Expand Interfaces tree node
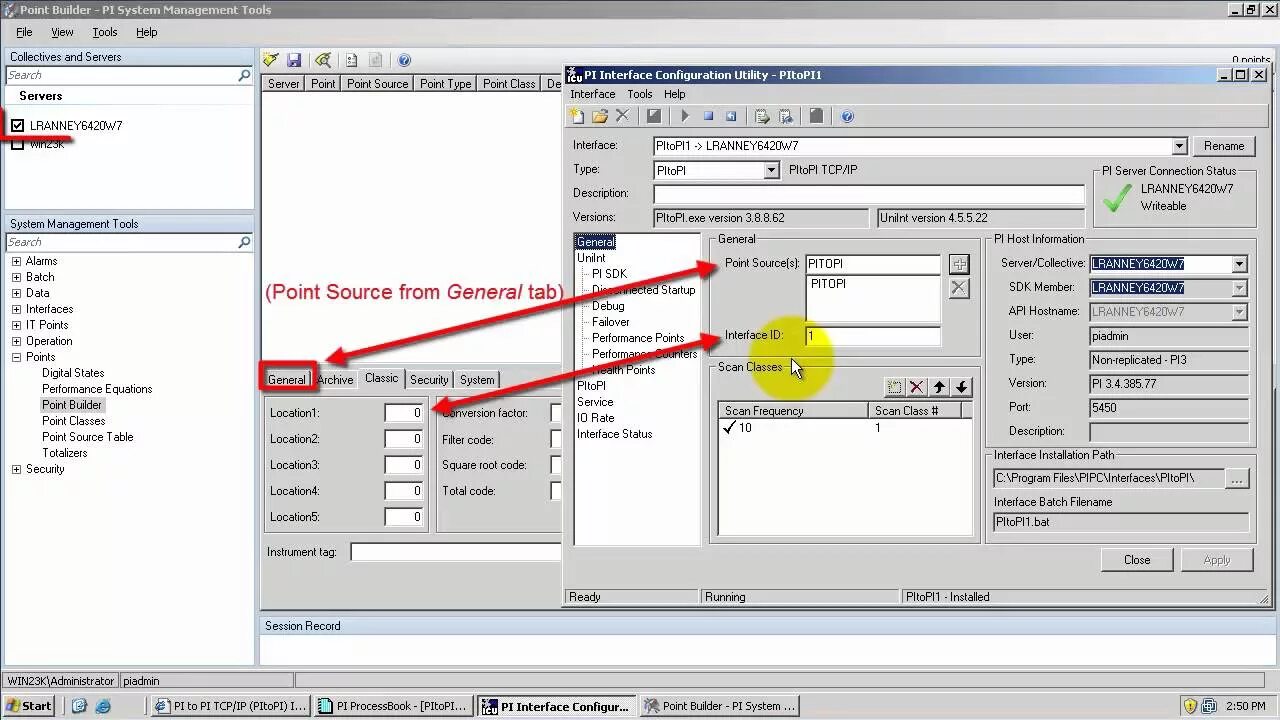The width and height of the screenshot is (1280, 720). click(16, 309)
